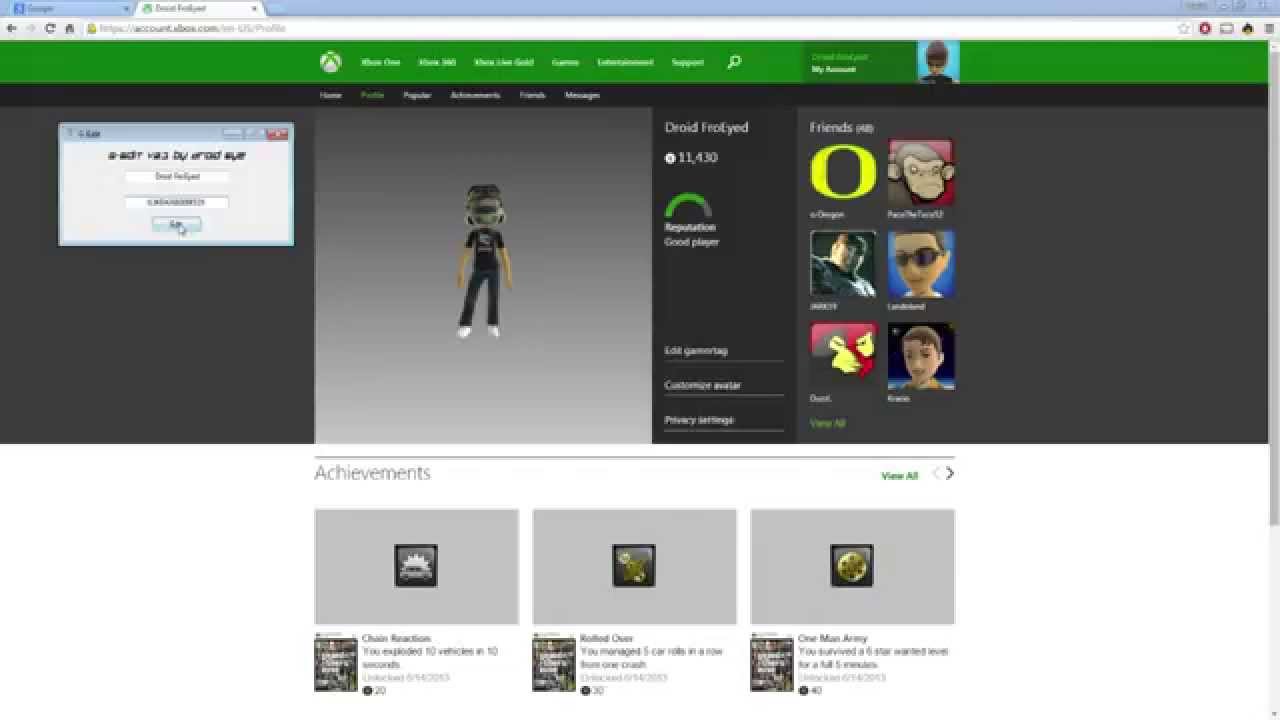Screen dimensions: 1280x720
Task: Go to Home in sub navigation
Action: click(x=331, y=95)
